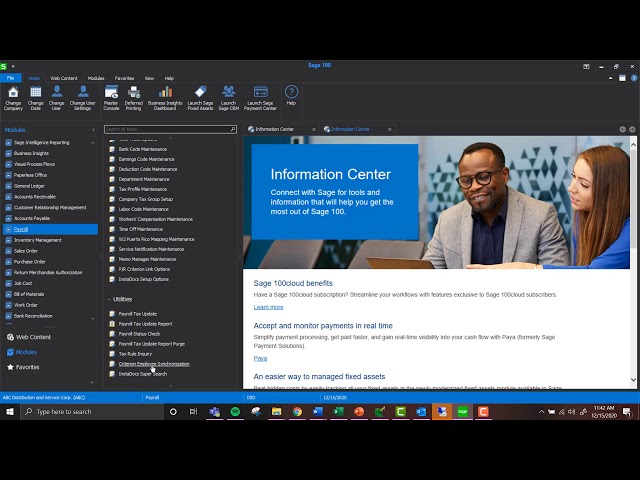
Task: Follow the Paya link
Action: 260,359
